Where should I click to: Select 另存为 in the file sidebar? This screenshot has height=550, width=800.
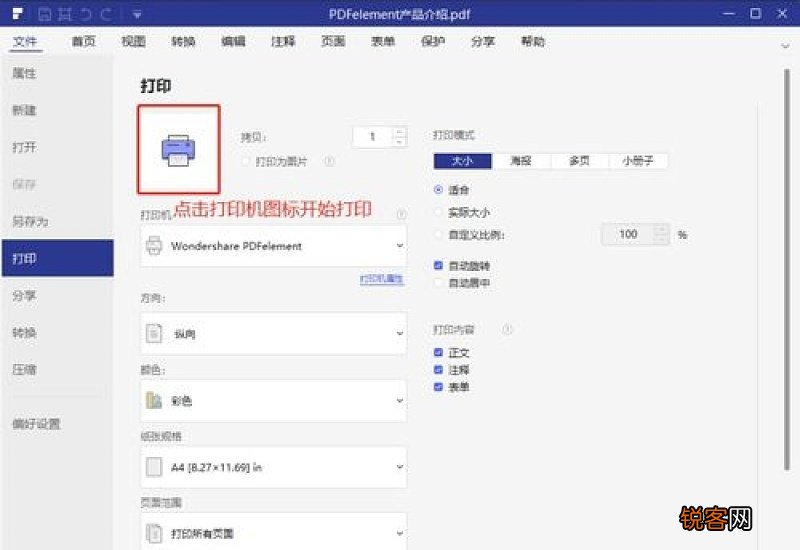pos(58,221)
